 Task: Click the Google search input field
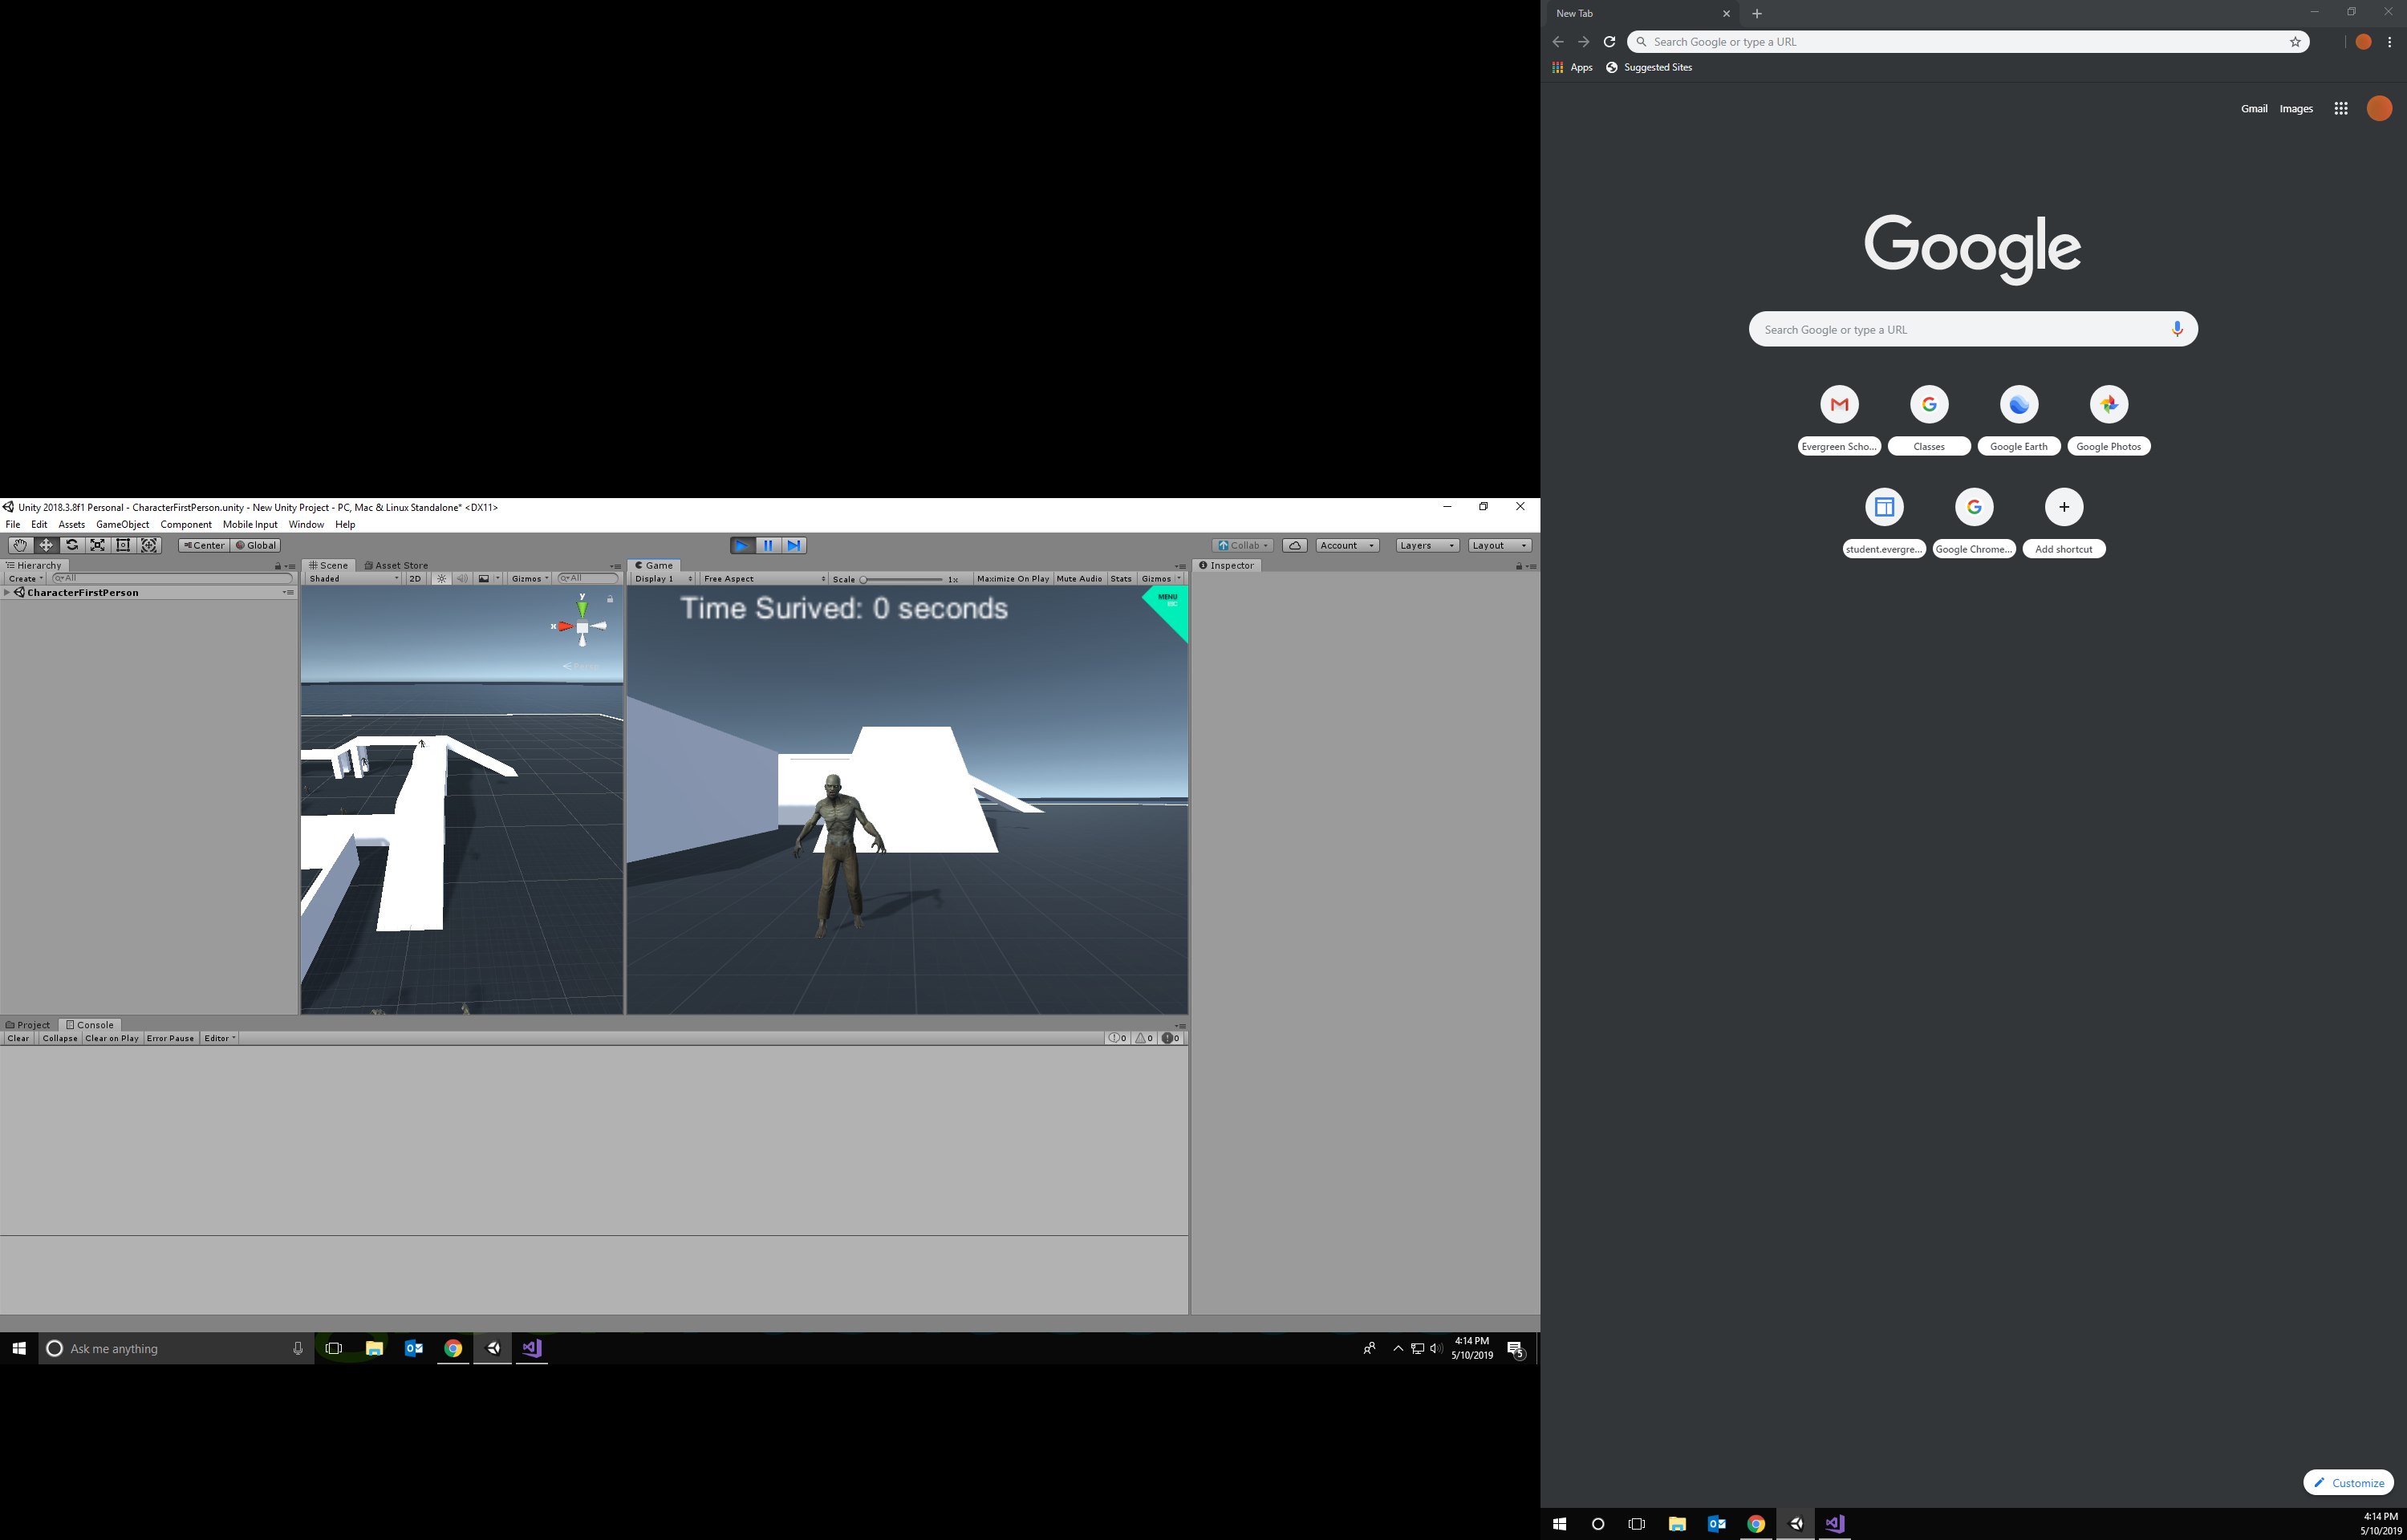1970,329
